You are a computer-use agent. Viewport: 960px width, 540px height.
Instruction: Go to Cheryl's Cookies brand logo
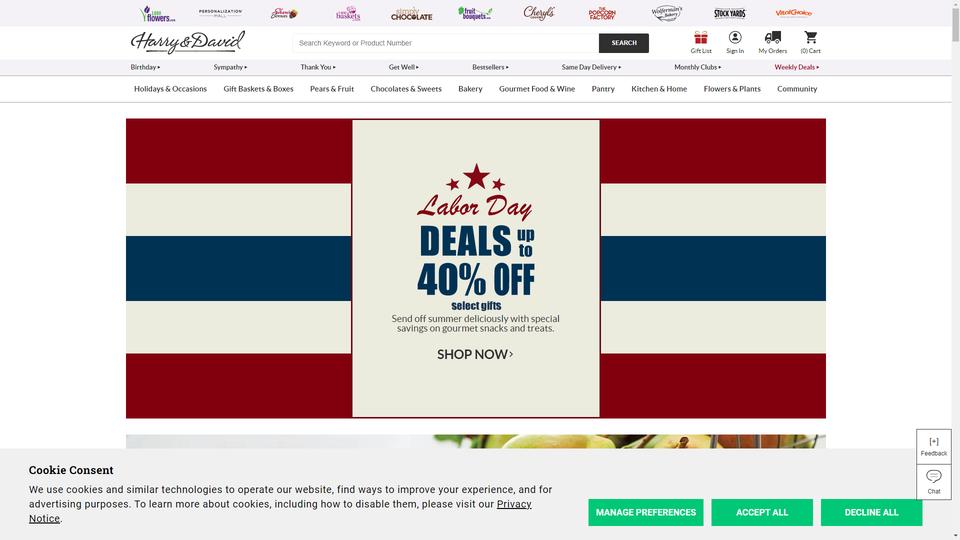click(x=539, y=13)
